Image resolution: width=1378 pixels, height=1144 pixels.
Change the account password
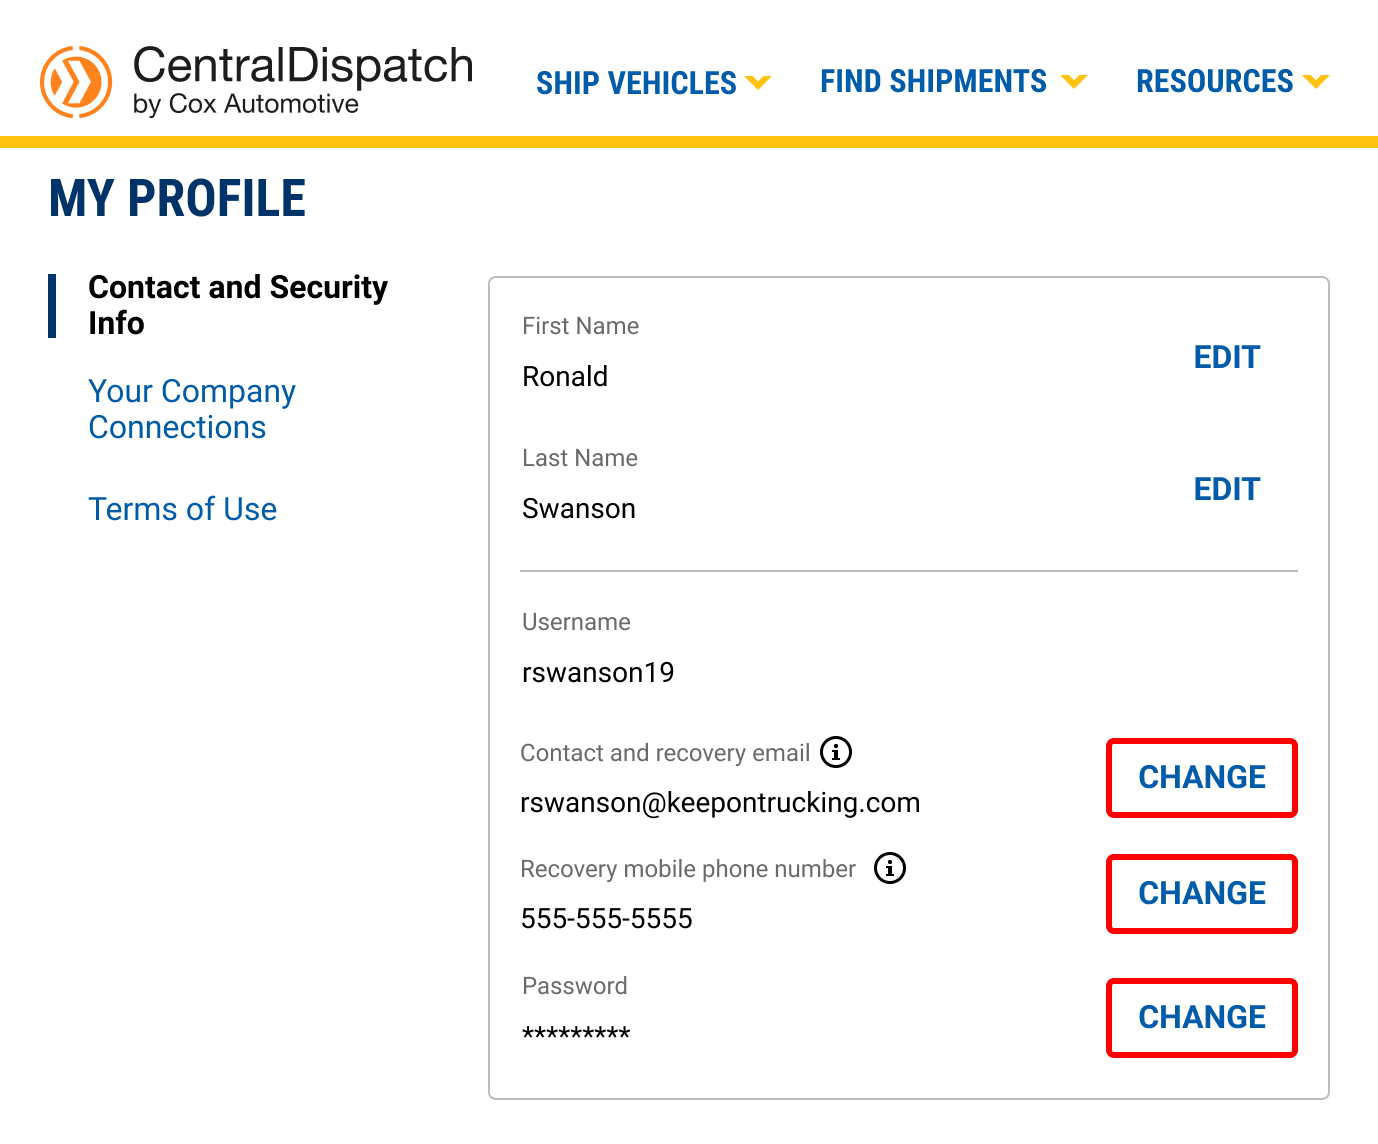[1201, 1018]
